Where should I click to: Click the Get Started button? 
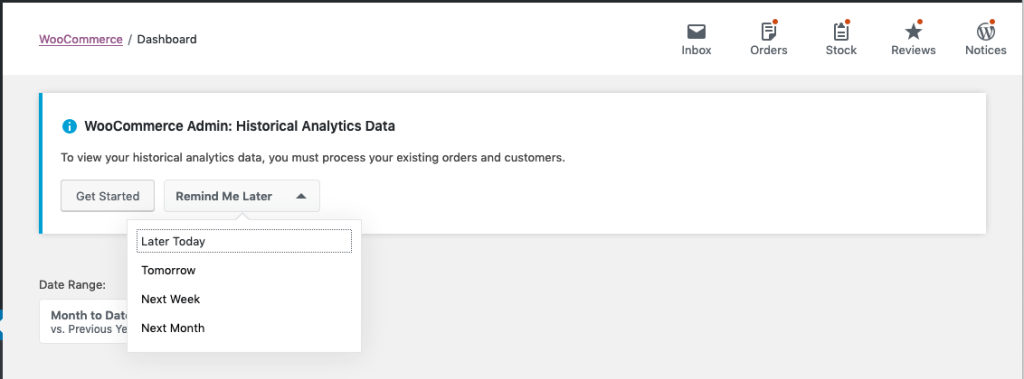pyautogui.click(x=108, y=196)
